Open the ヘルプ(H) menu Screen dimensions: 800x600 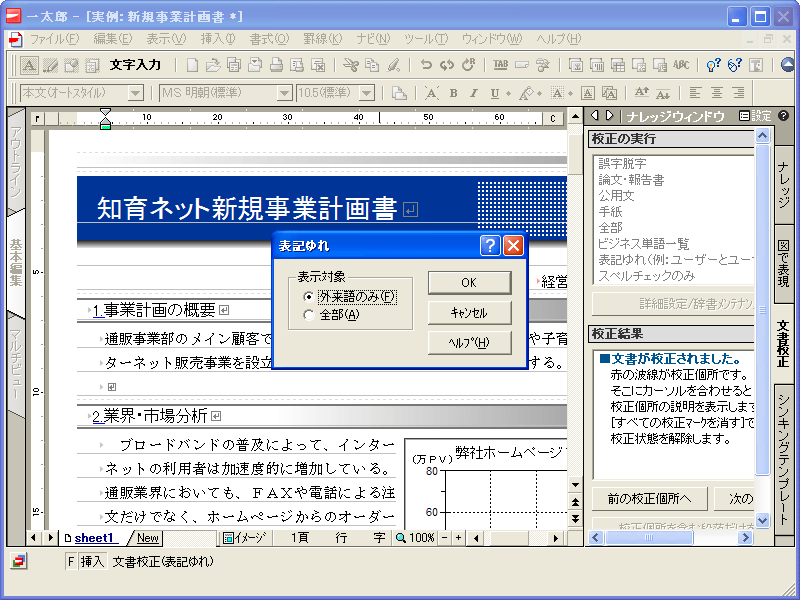[559, 39]
